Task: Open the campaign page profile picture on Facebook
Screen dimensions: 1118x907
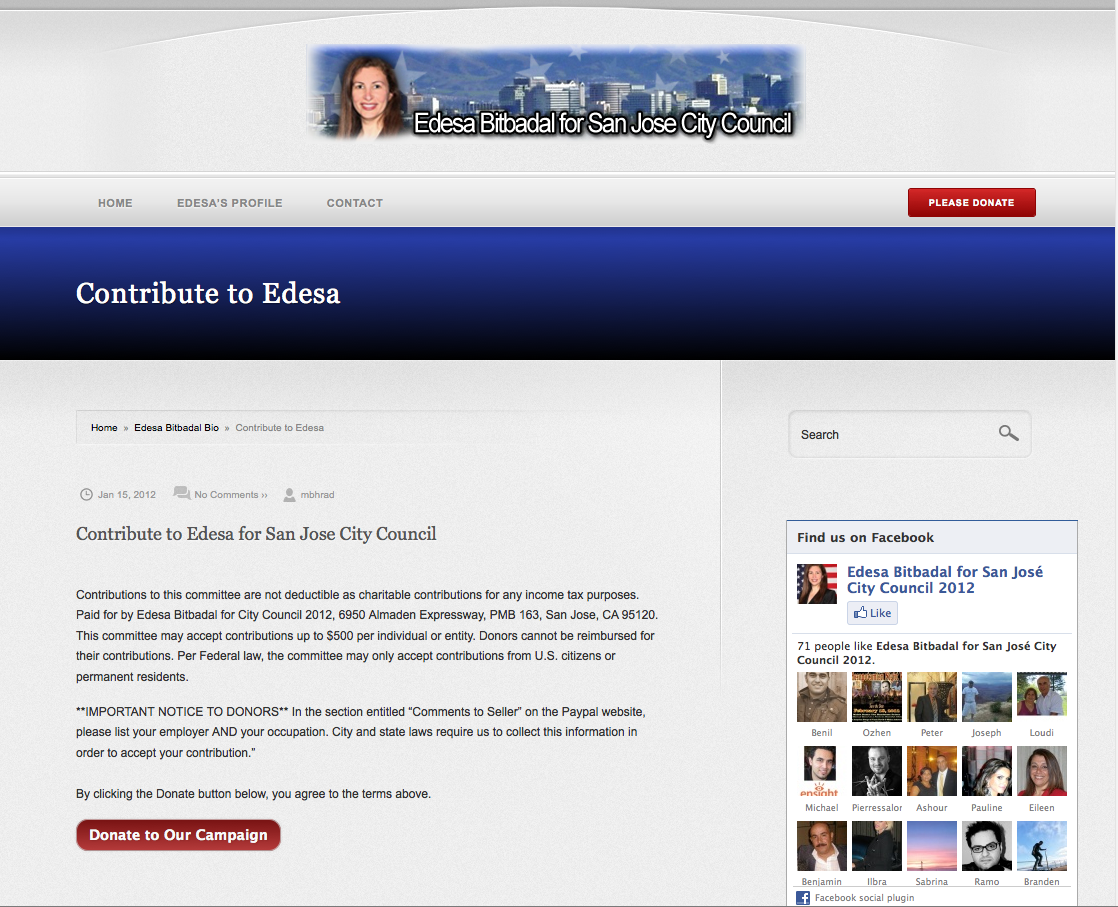Action: pos(817,584)
